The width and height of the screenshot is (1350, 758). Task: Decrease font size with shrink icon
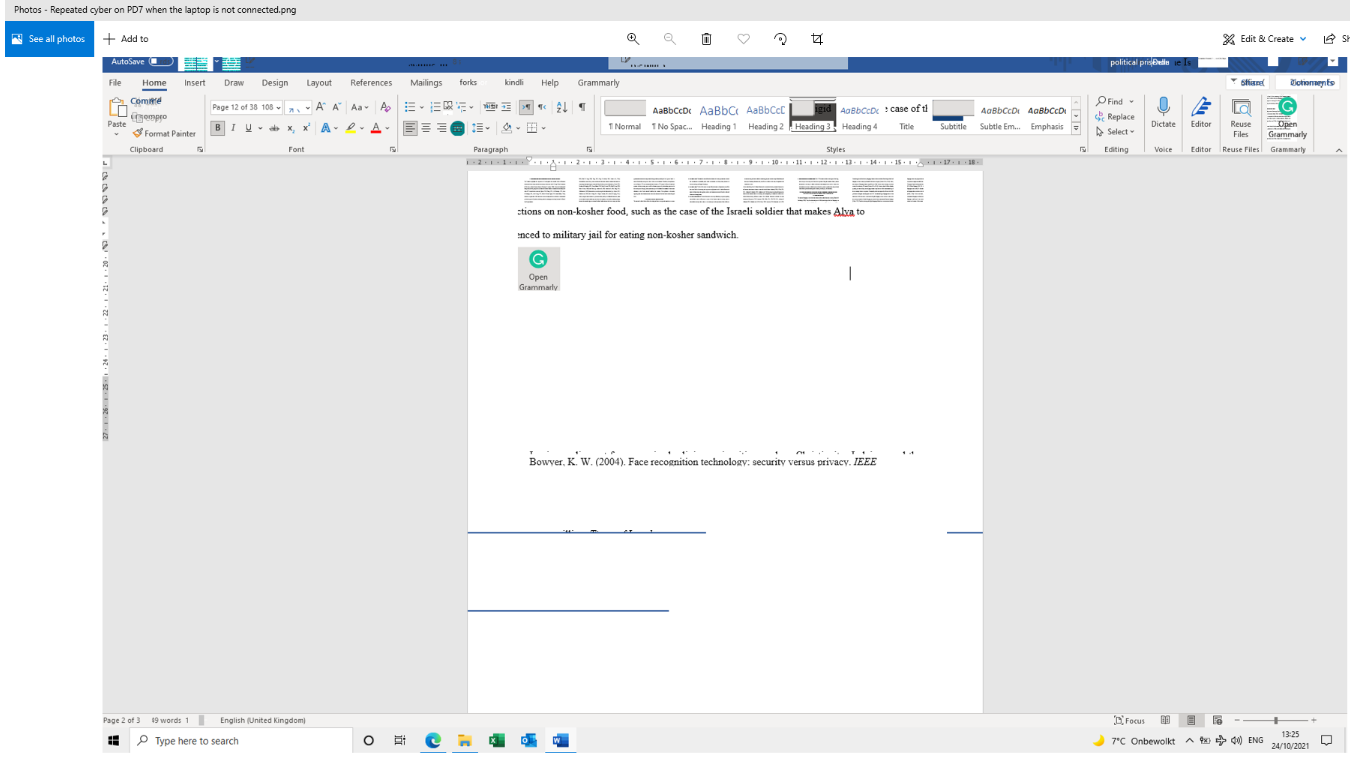coord(337,107)
